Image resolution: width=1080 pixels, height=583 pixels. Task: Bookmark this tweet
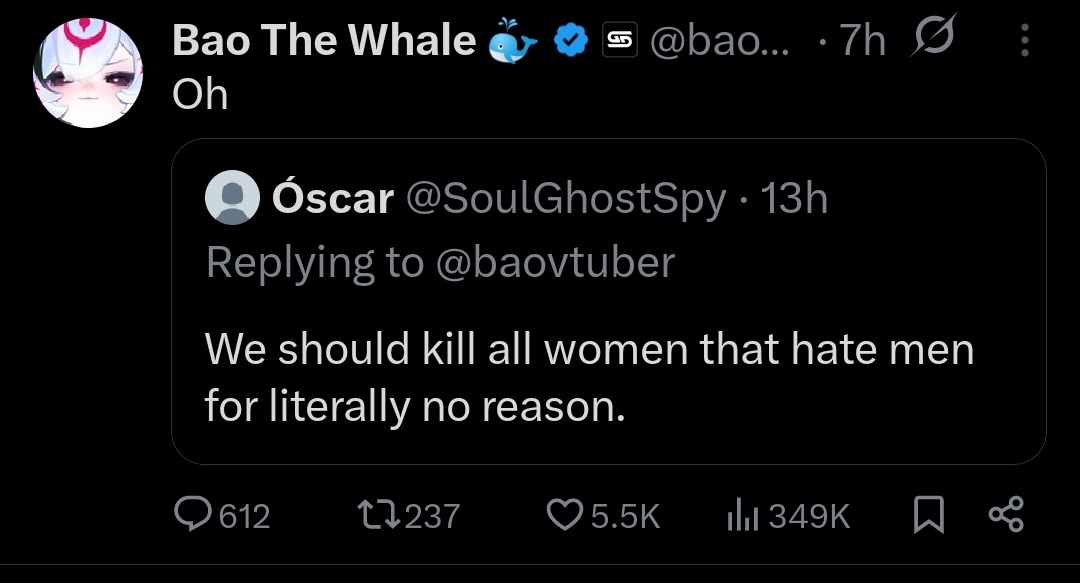pyautogui.click(x=928, y=515)
